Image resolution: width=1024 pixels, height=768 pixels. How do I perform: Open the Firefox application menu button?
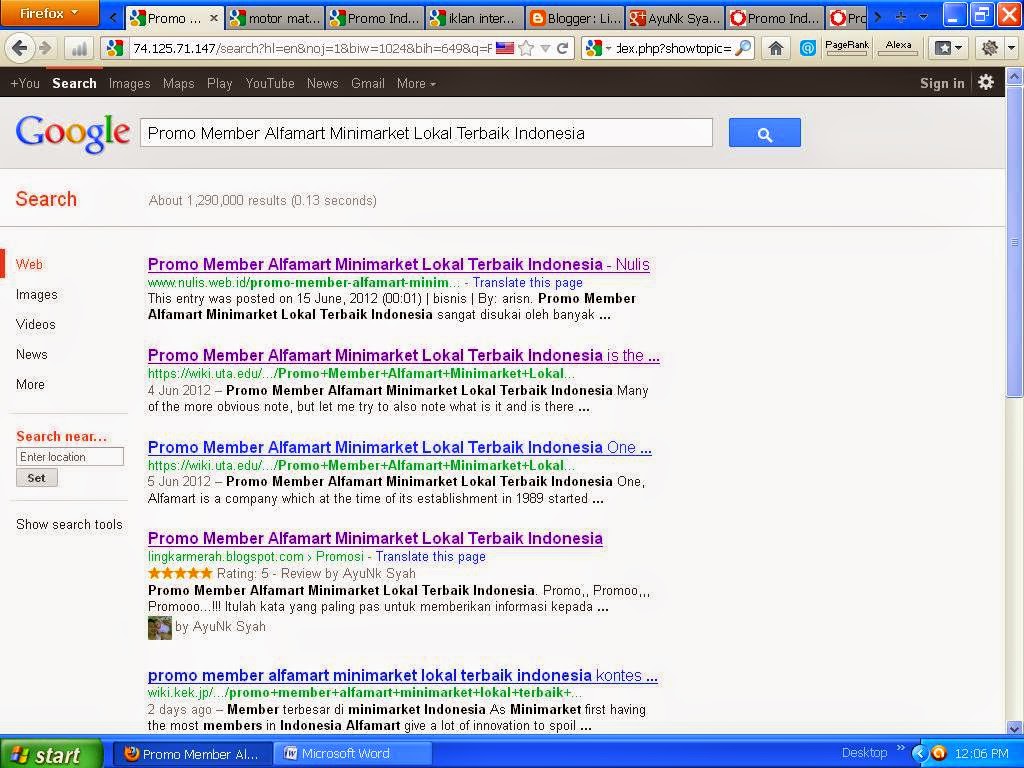coord(49,13)
